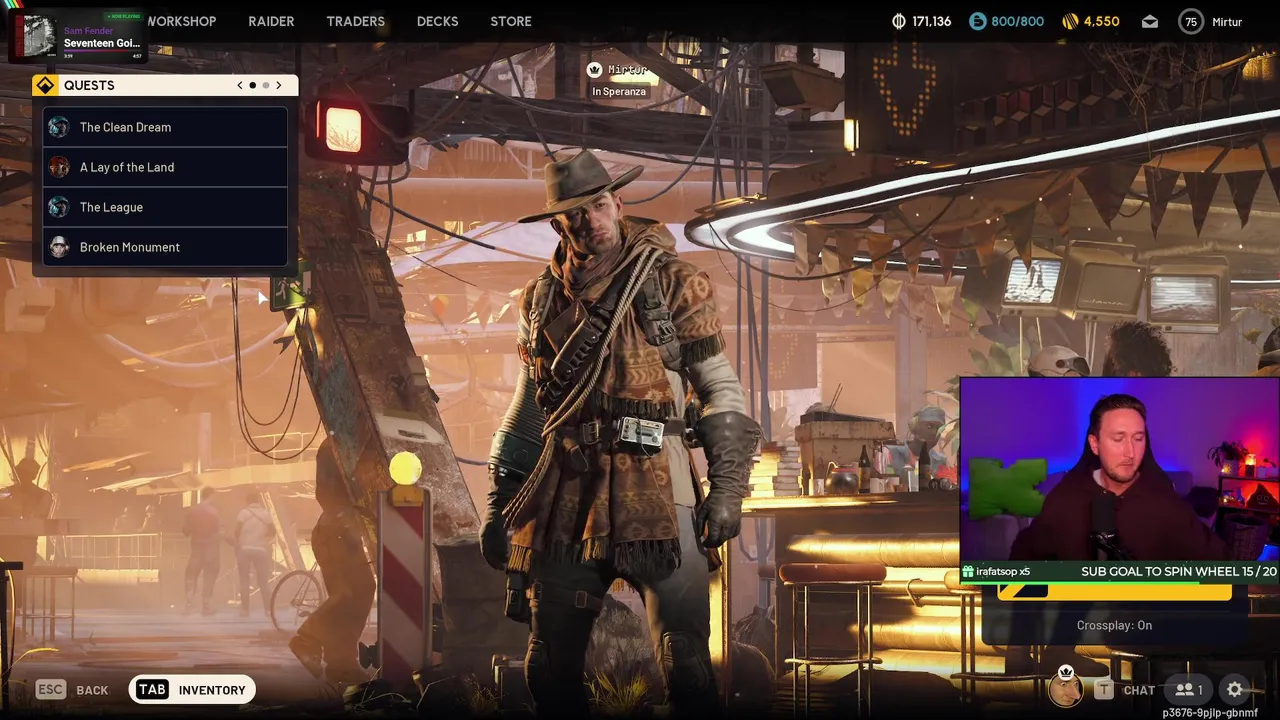Open Inventory with the TAB button
This screenshot has height=720, width=1280.
tap(192, 689)
